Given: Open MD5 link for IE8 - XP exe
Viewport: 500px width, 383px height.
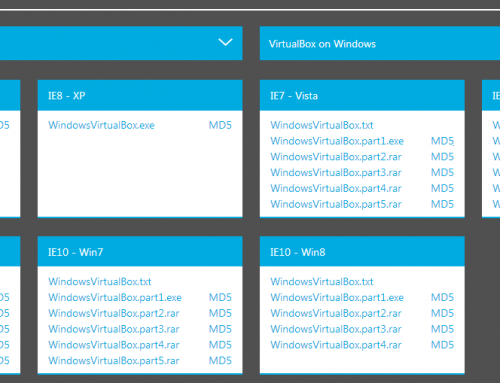Looking at the screenshot, I should click(x=220, y=125).
